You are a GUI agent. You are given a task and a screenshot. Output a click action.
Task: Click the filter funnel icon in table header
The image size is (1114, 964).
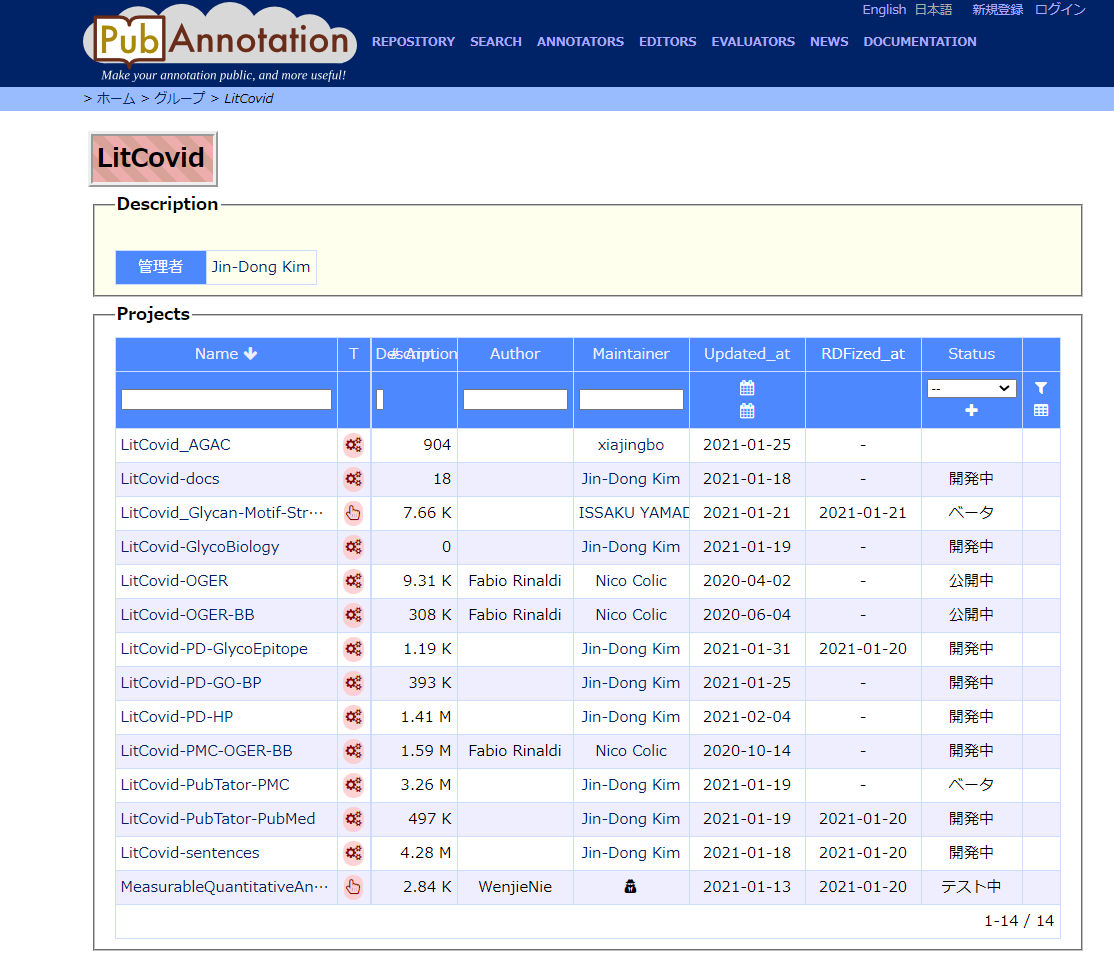[x=1041, y=388]
